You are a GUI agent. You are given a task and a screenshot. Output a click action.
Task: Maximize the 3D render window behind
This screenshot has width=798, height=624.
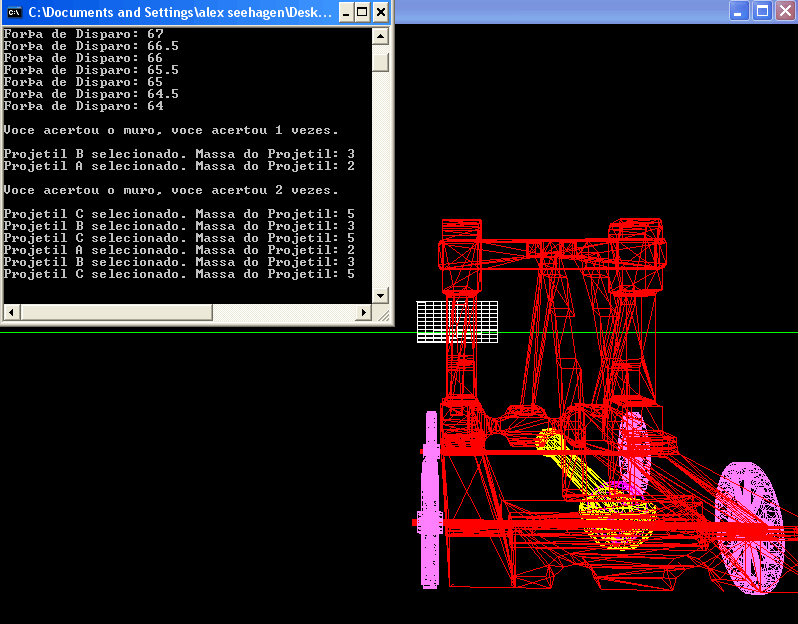tap(762, 11)
